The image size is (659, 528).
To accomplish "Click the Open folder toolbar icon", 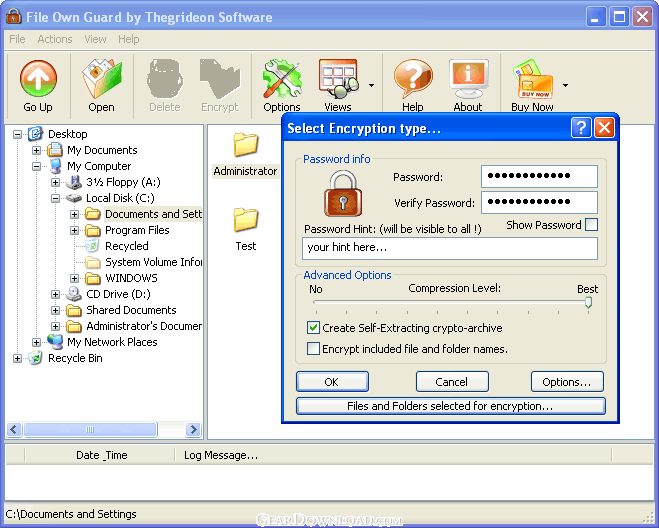I will [101, 79].
